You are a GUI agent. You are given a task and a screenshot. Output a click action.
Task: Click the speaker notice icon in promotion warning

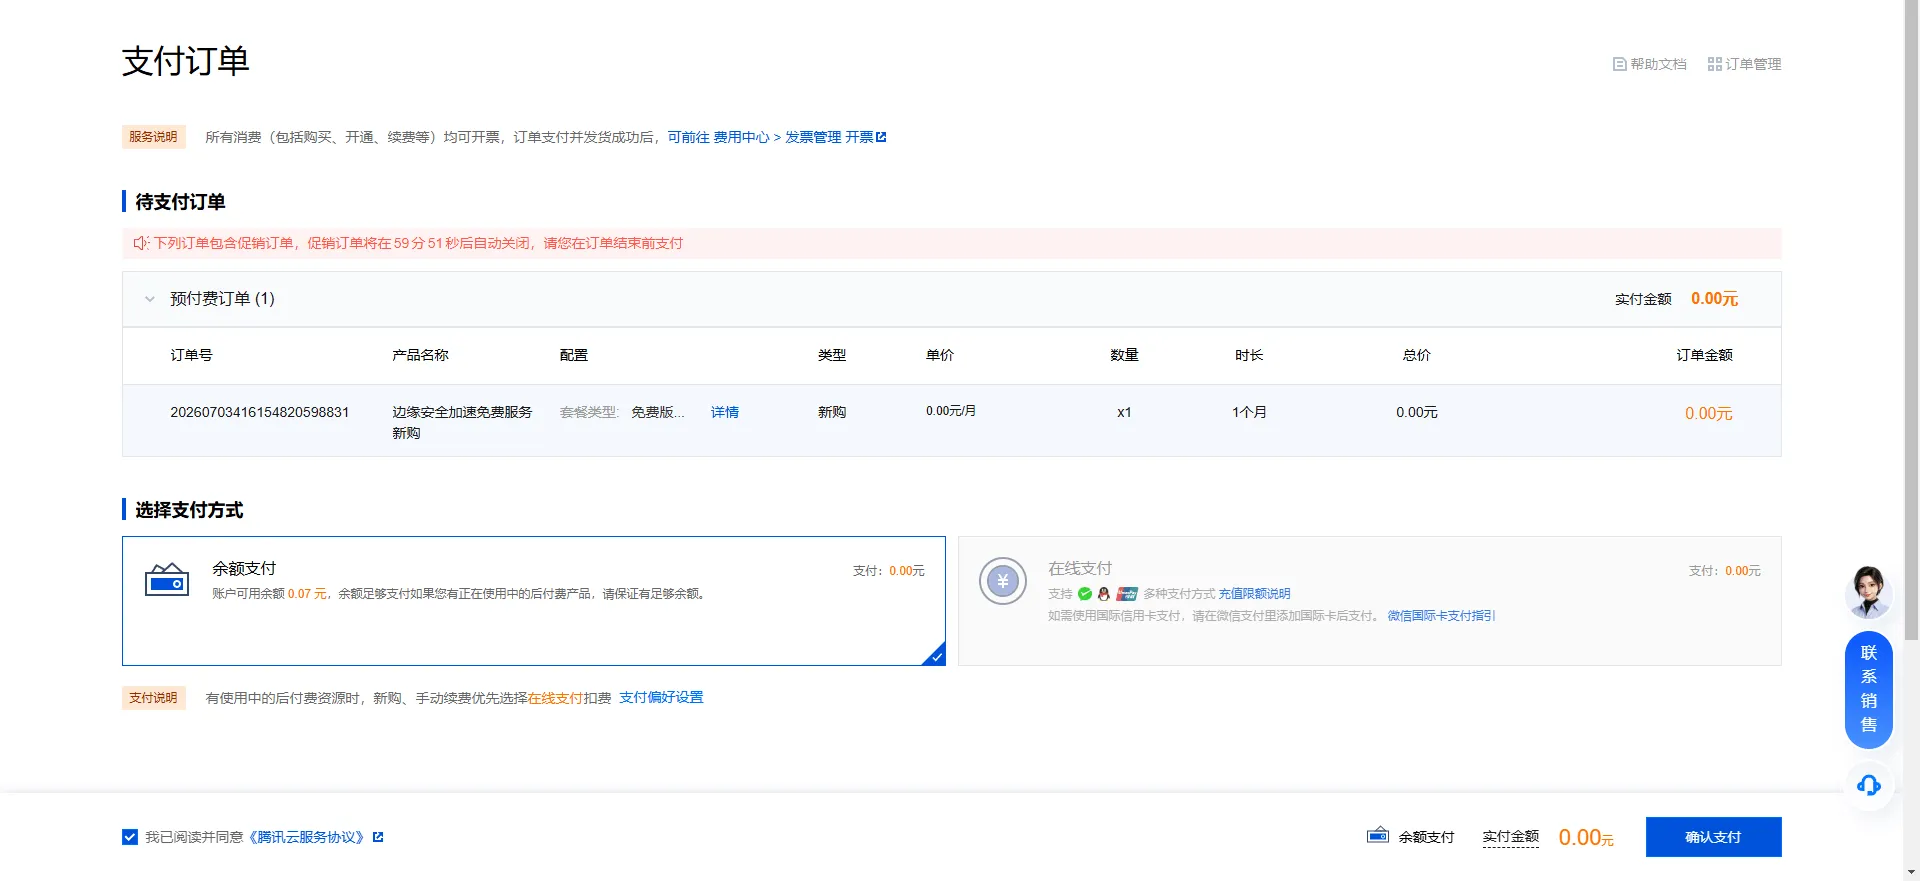(x=141, y=243)
